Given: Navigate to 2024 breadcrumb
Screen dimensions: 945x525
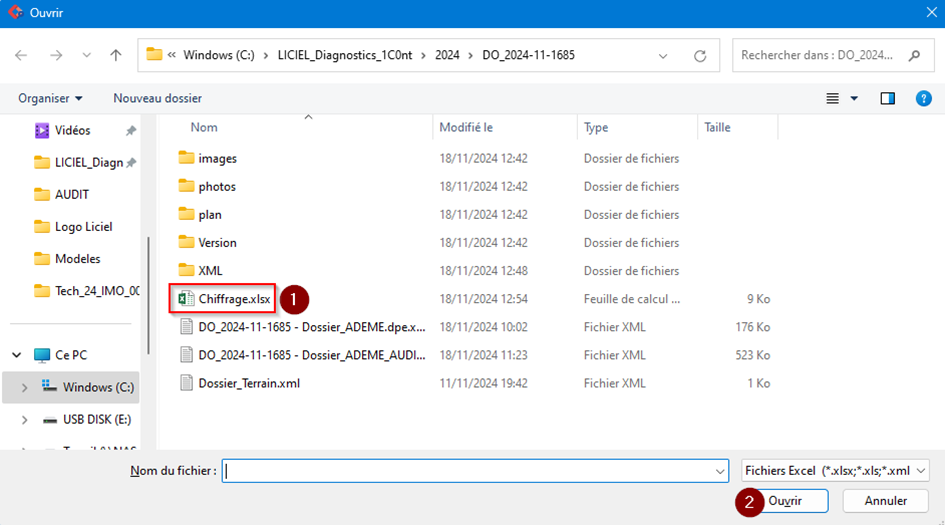Looking at the screenshot, I should pyautogui.click(x=447, y=55).
